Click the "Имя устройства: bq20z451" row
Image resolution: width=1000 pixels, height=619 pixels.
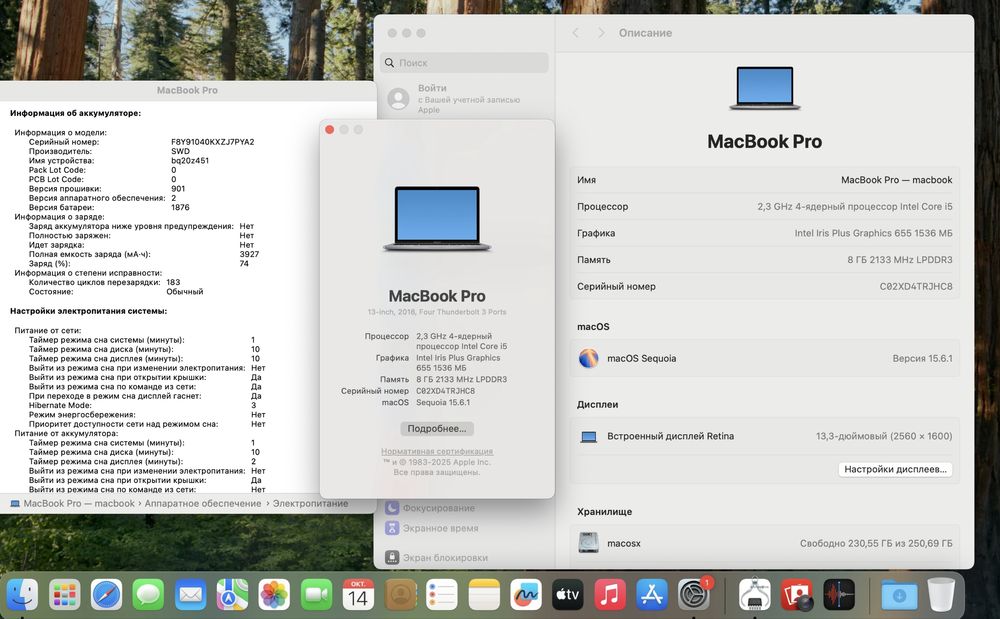(x=119, y=161)
